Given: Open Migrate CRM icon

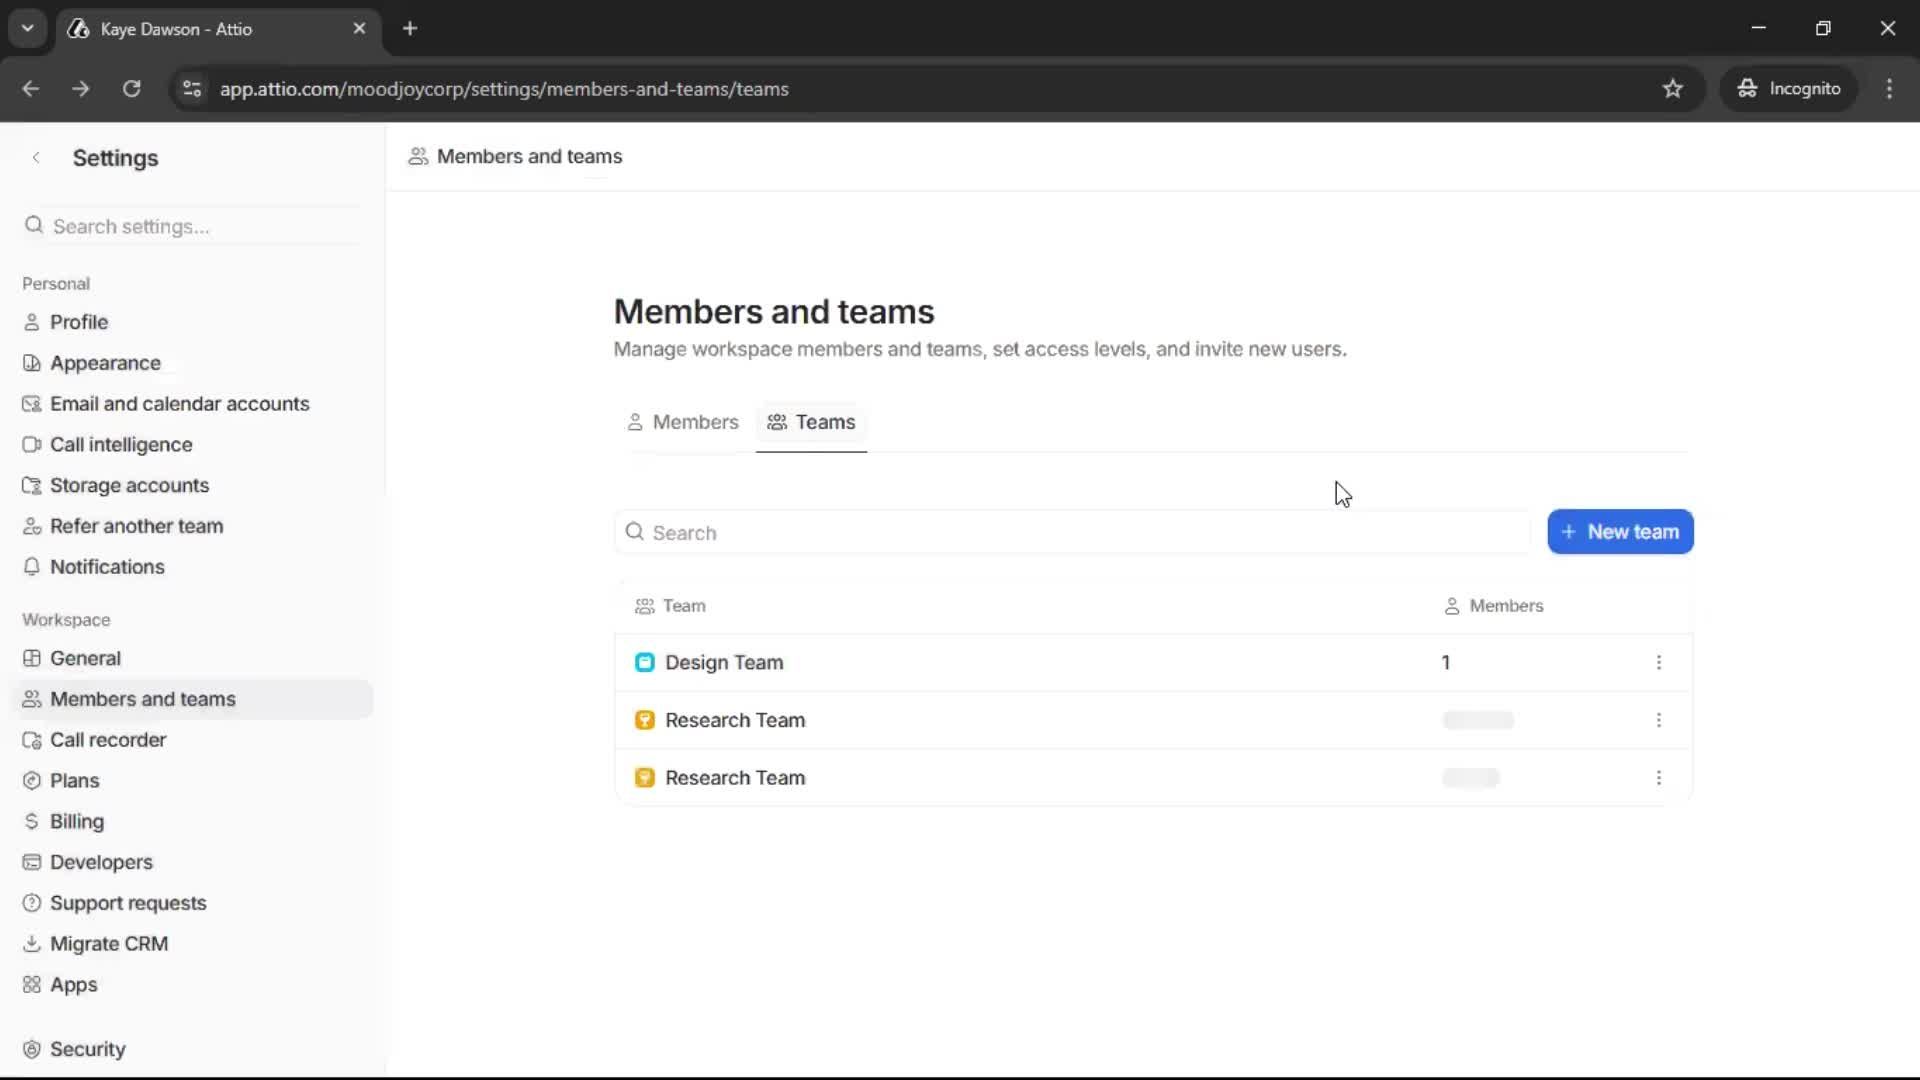Looking at the screenshot, I should click(32, 943).
